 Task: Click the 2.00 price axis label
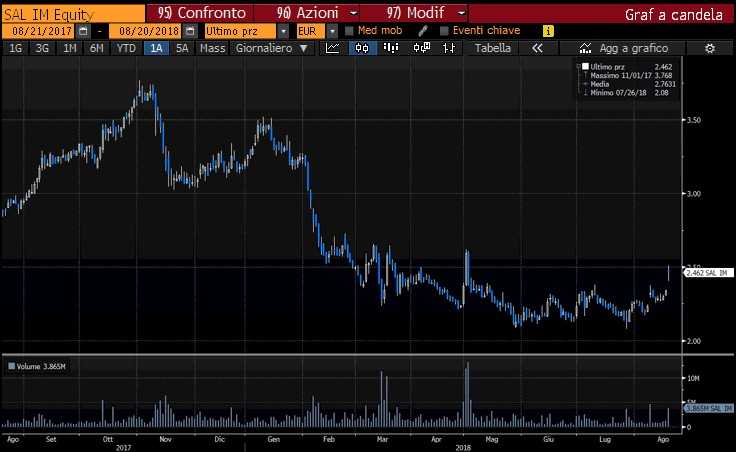point(693,341)
